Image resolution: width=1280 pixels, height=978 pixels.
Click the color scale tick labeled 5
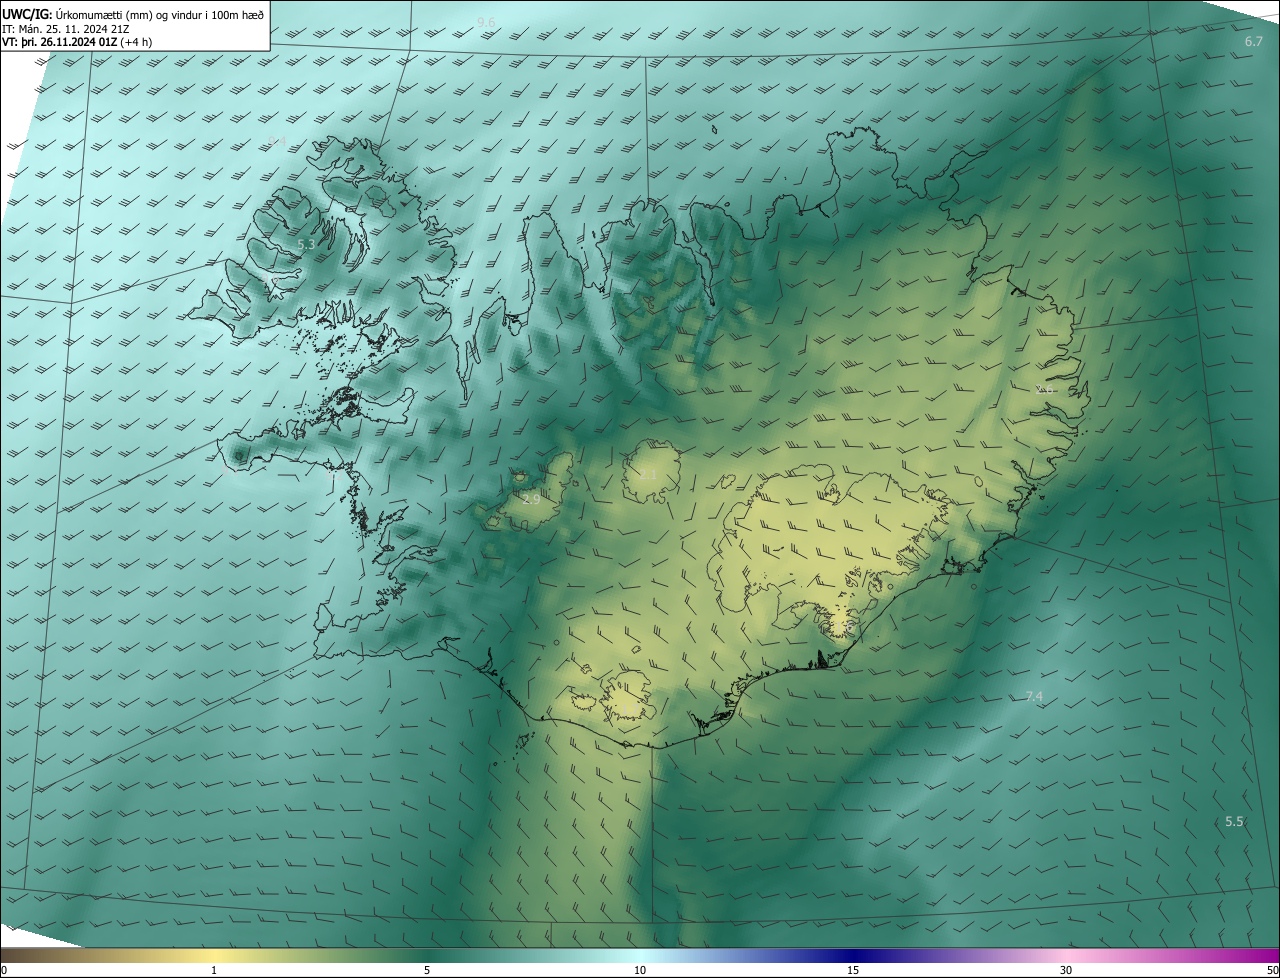427,970
